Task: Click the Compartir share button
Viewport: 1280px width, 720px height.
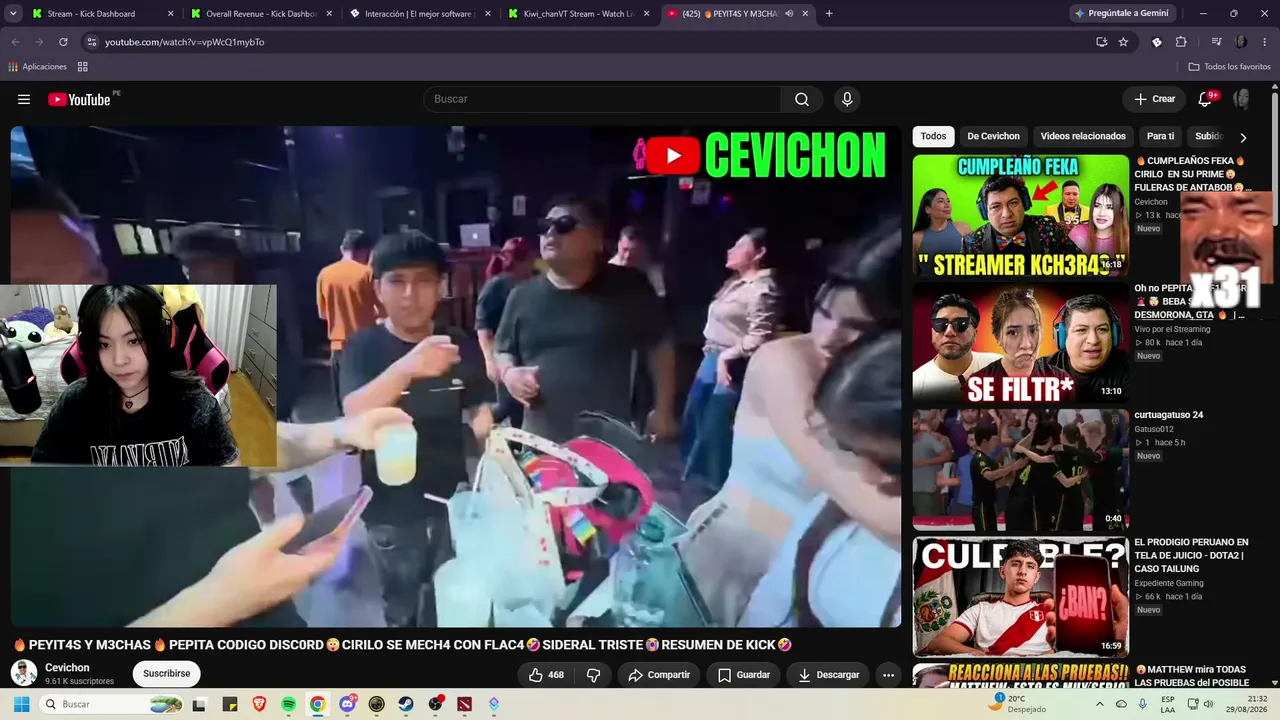Action: coord(659,675)
